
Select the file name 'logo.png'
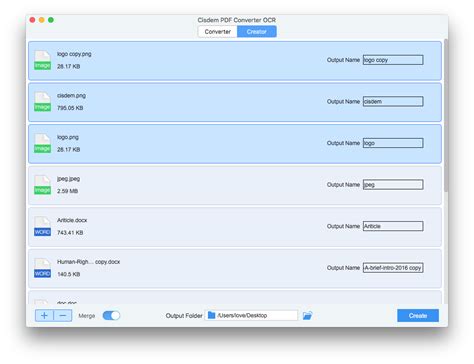tap(68, 137)
